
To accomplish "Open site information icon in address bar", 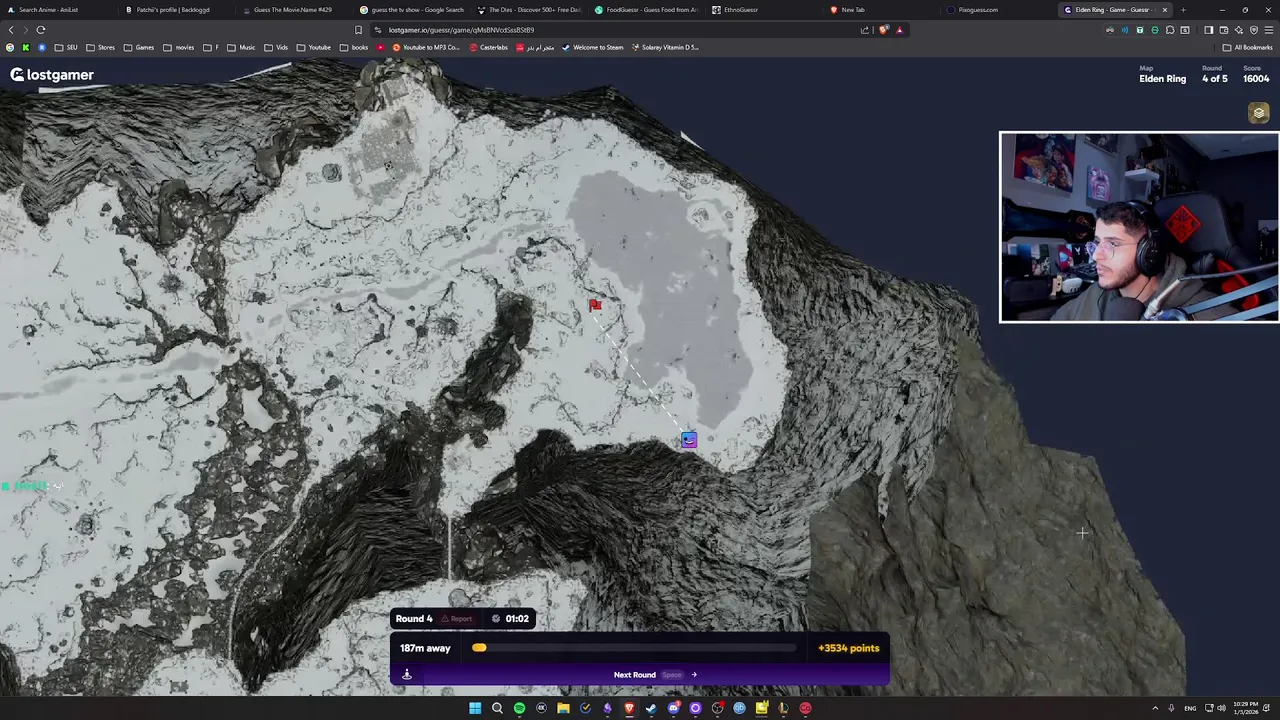I will point(377,30).
